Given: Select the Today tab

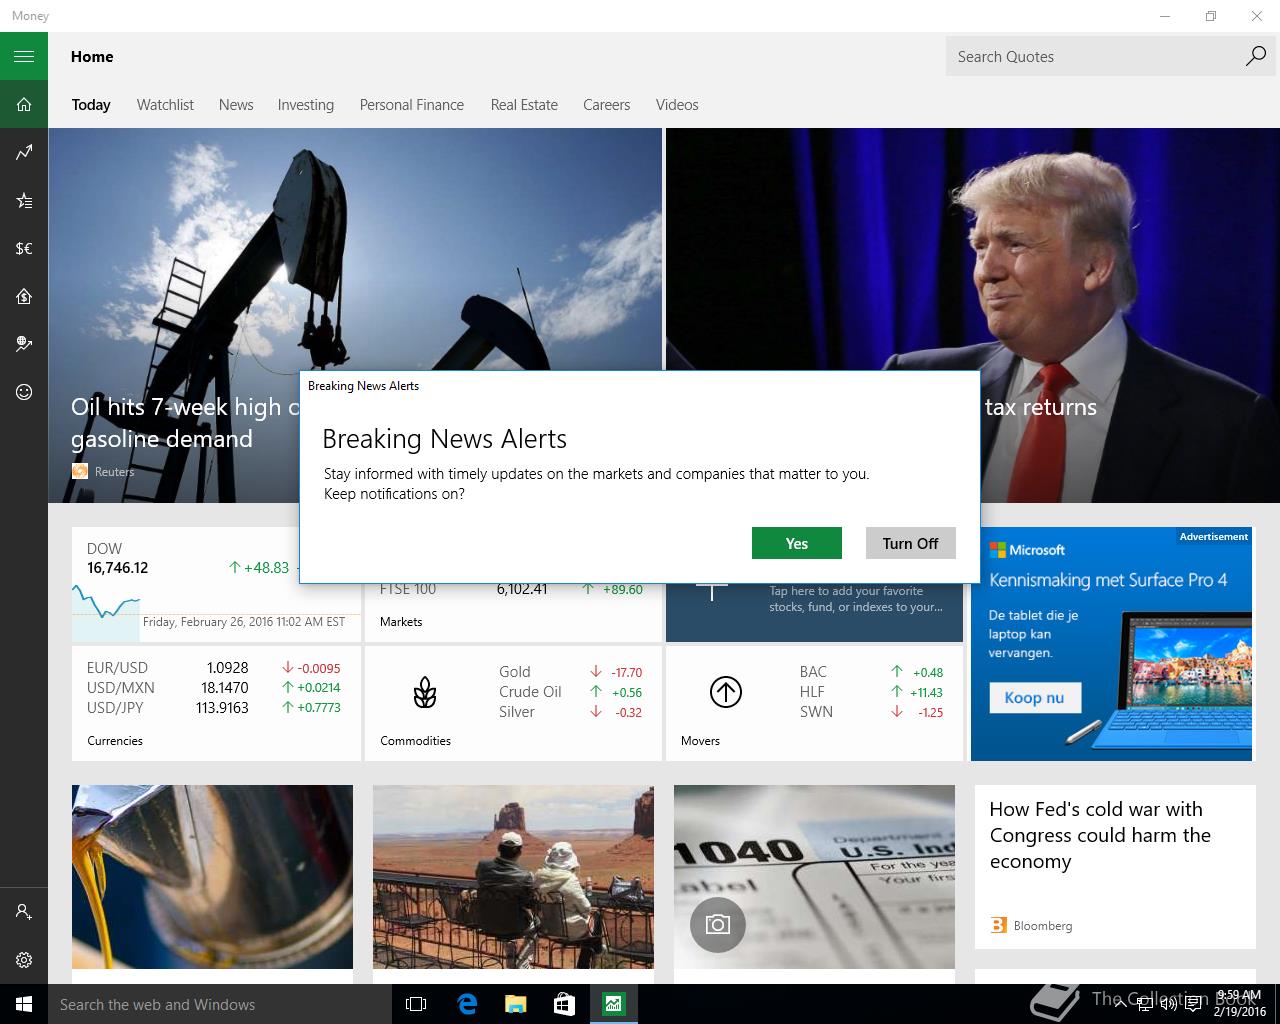Looking at the screenshot, I should pos(91,105).
